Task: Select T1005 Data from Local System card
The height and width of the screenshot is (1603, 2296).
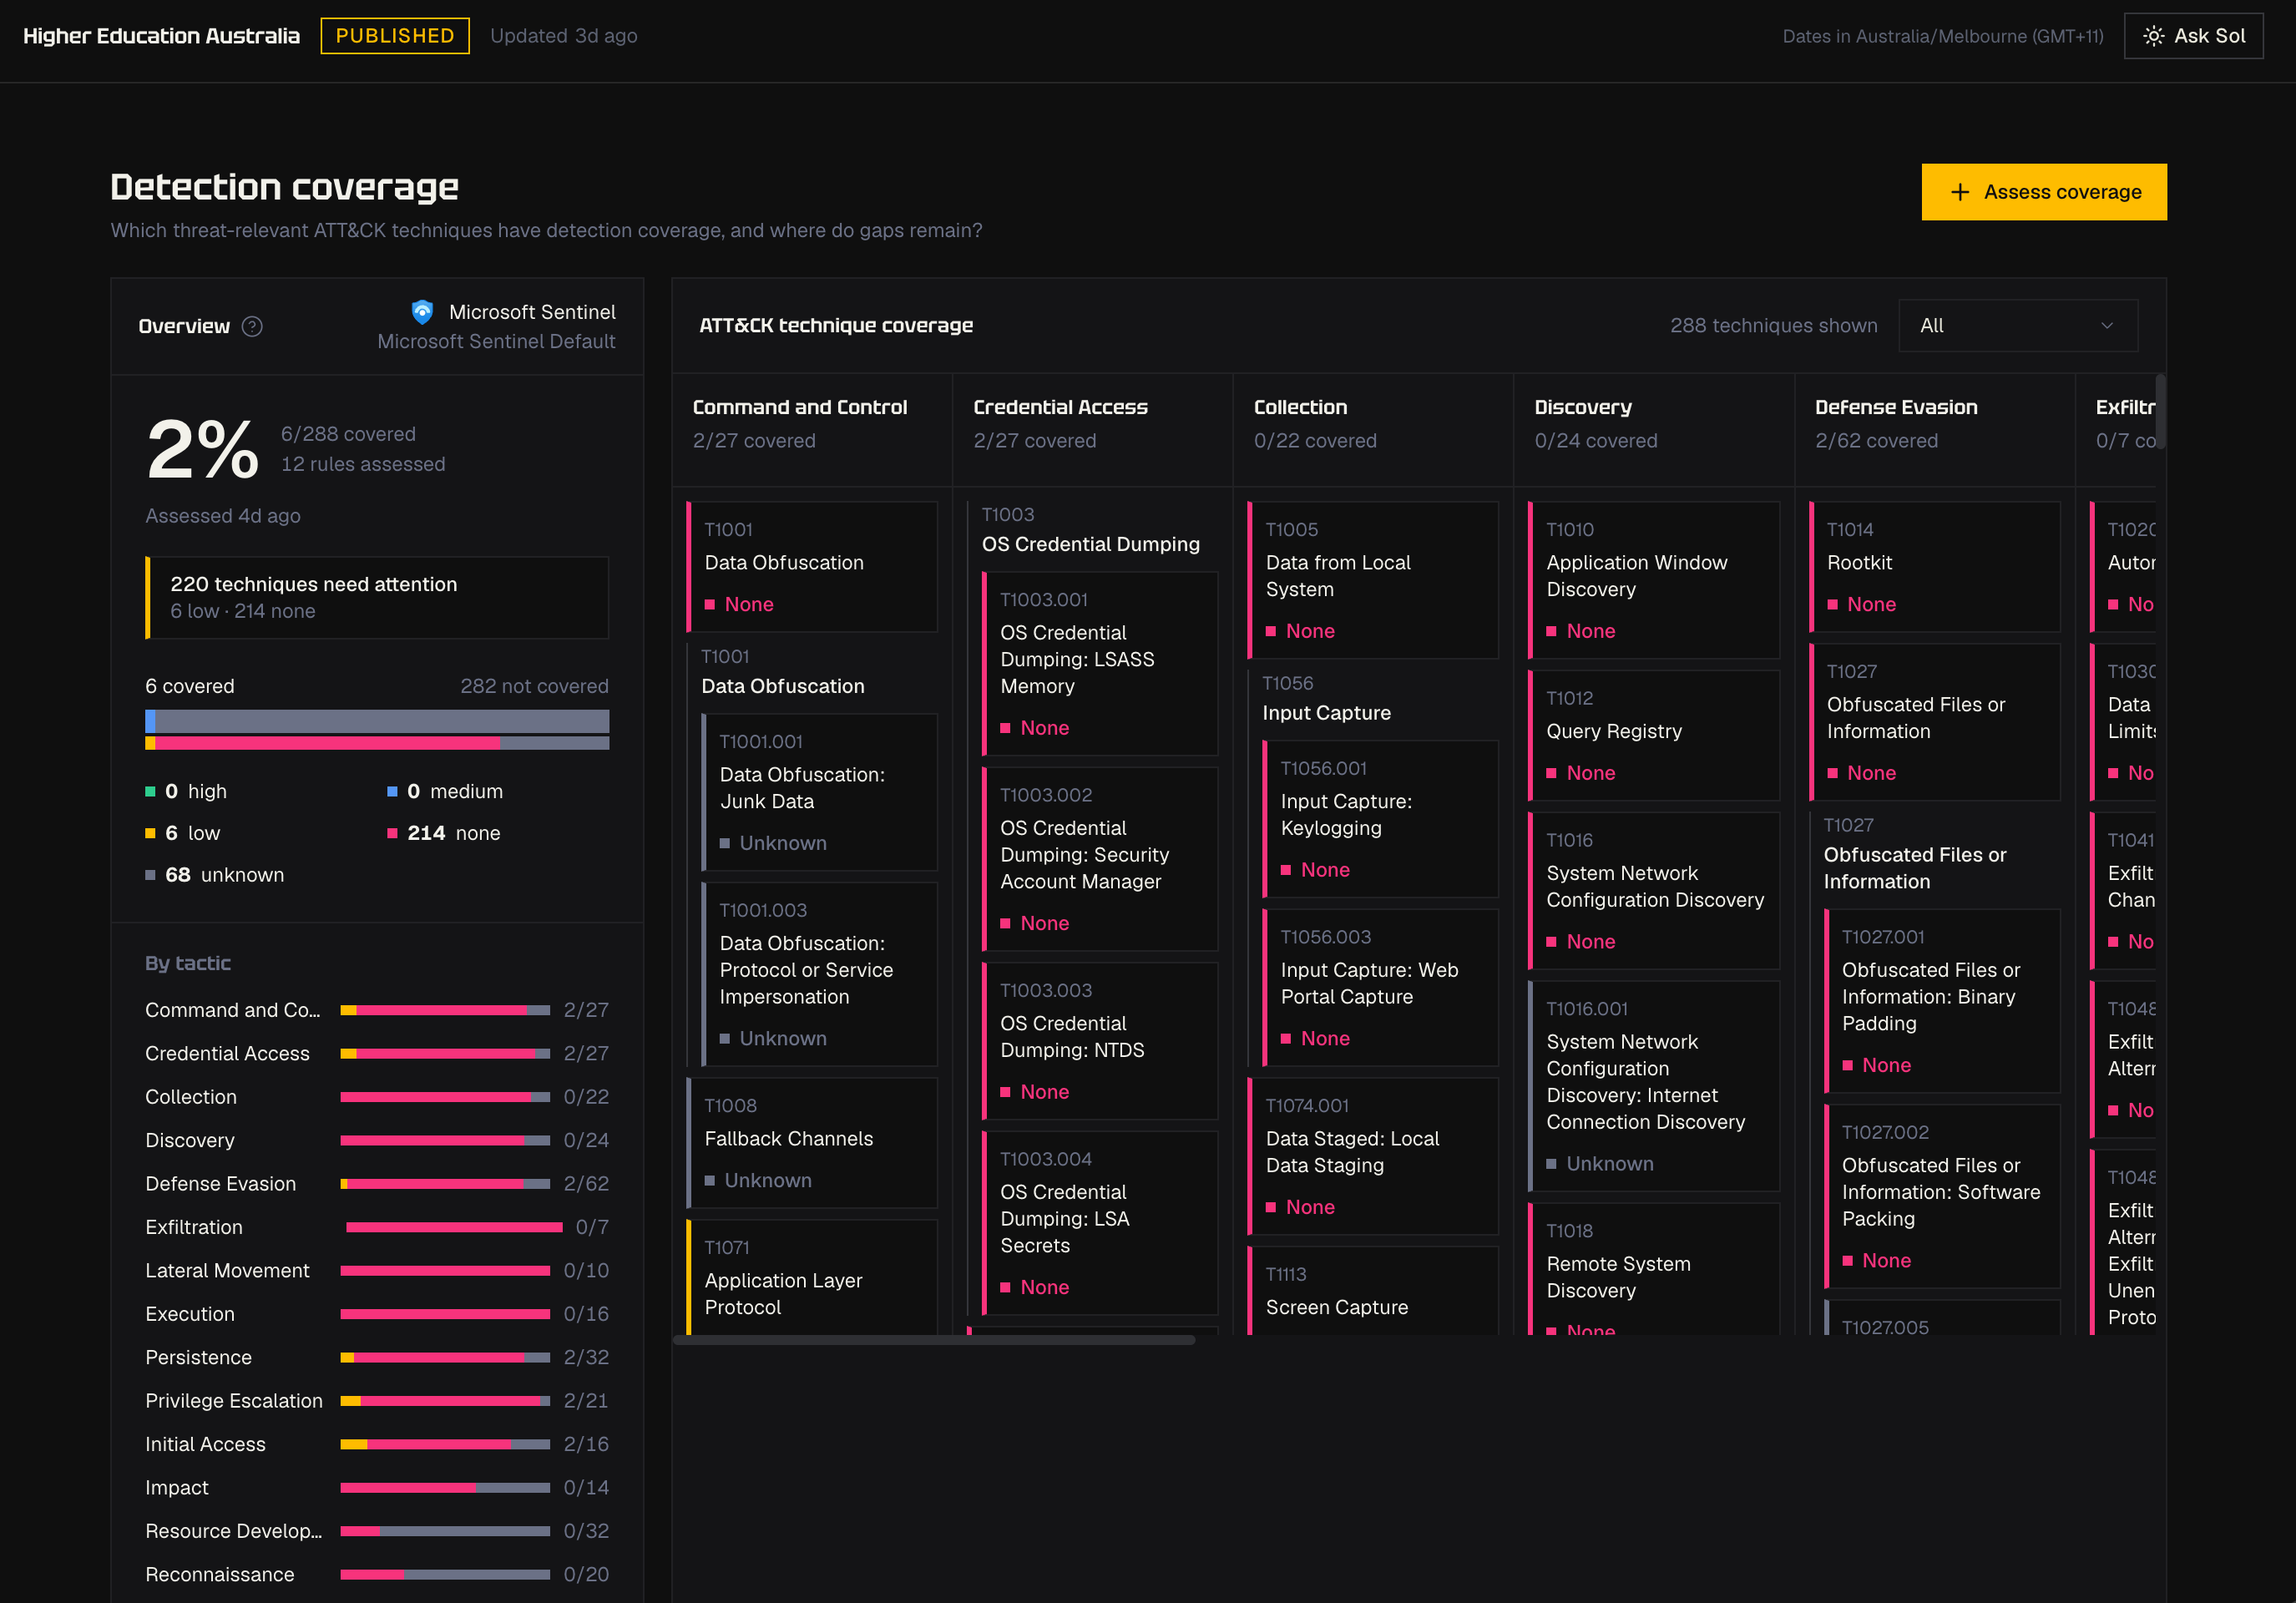Action: 1373,580
